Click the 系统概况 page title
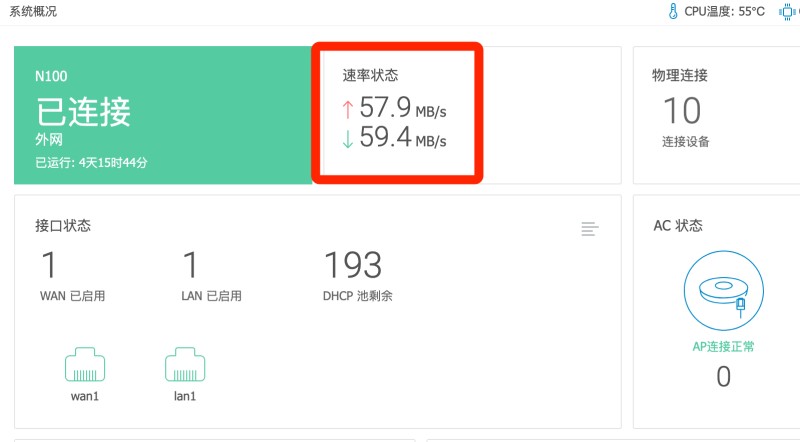 33,12
